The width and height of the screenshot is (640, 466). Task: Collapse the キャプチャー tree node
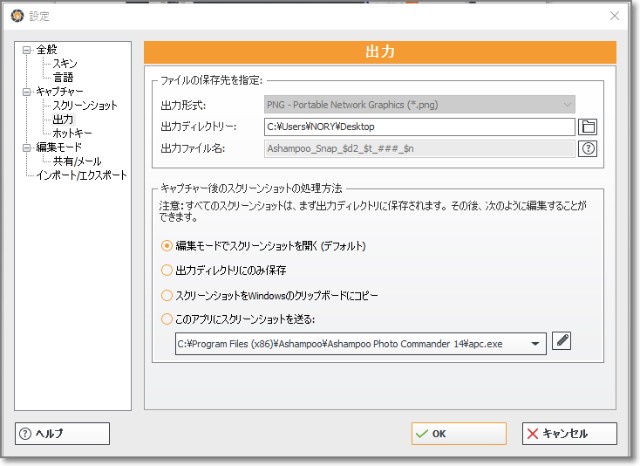pyautogui.click(x=27, y=91)
